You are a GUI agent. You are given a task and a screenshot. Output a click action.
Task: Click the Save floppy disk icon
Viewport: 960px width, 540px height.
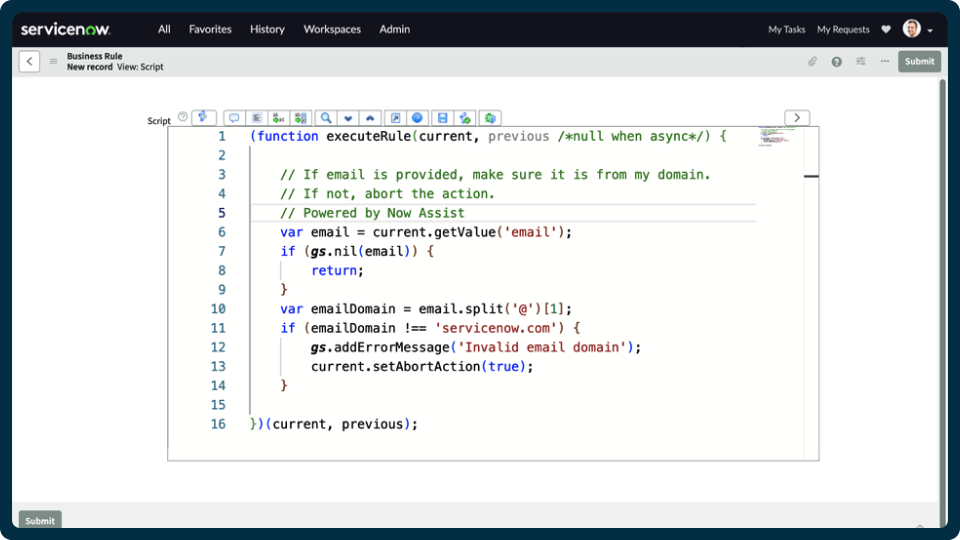tap(443, 118)
